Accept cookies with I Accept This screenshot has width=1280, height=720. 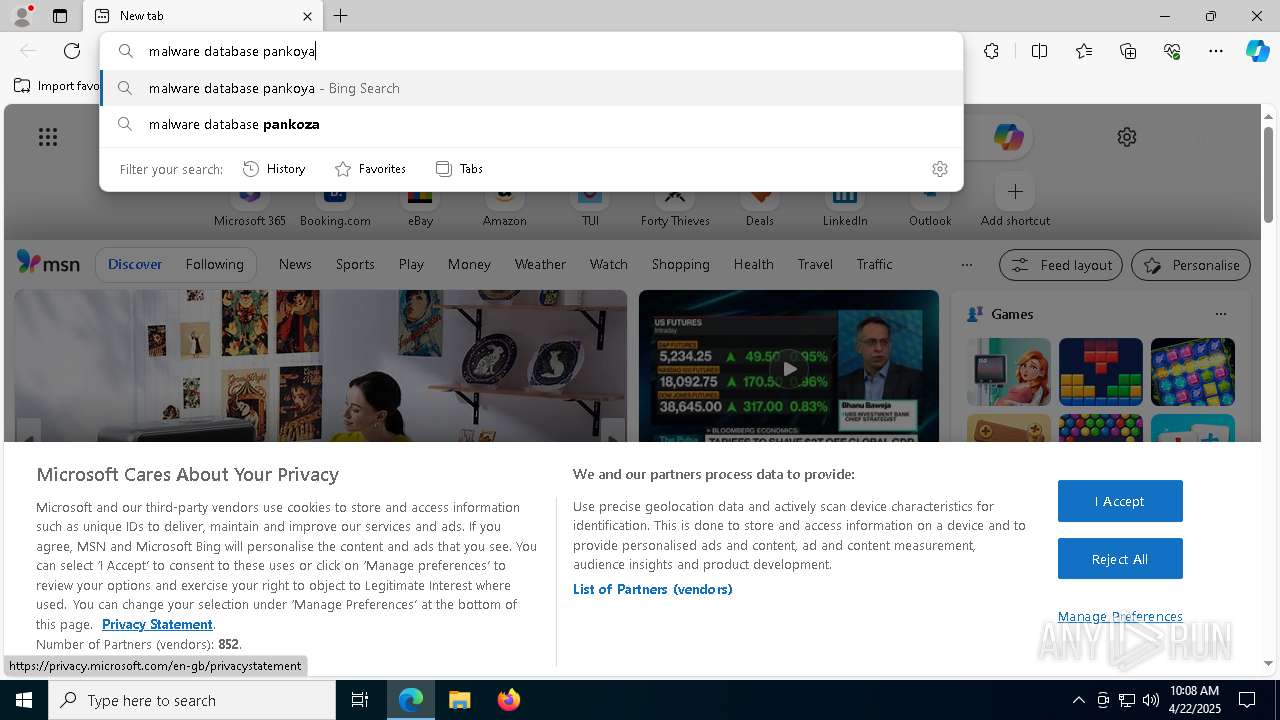1120,501
